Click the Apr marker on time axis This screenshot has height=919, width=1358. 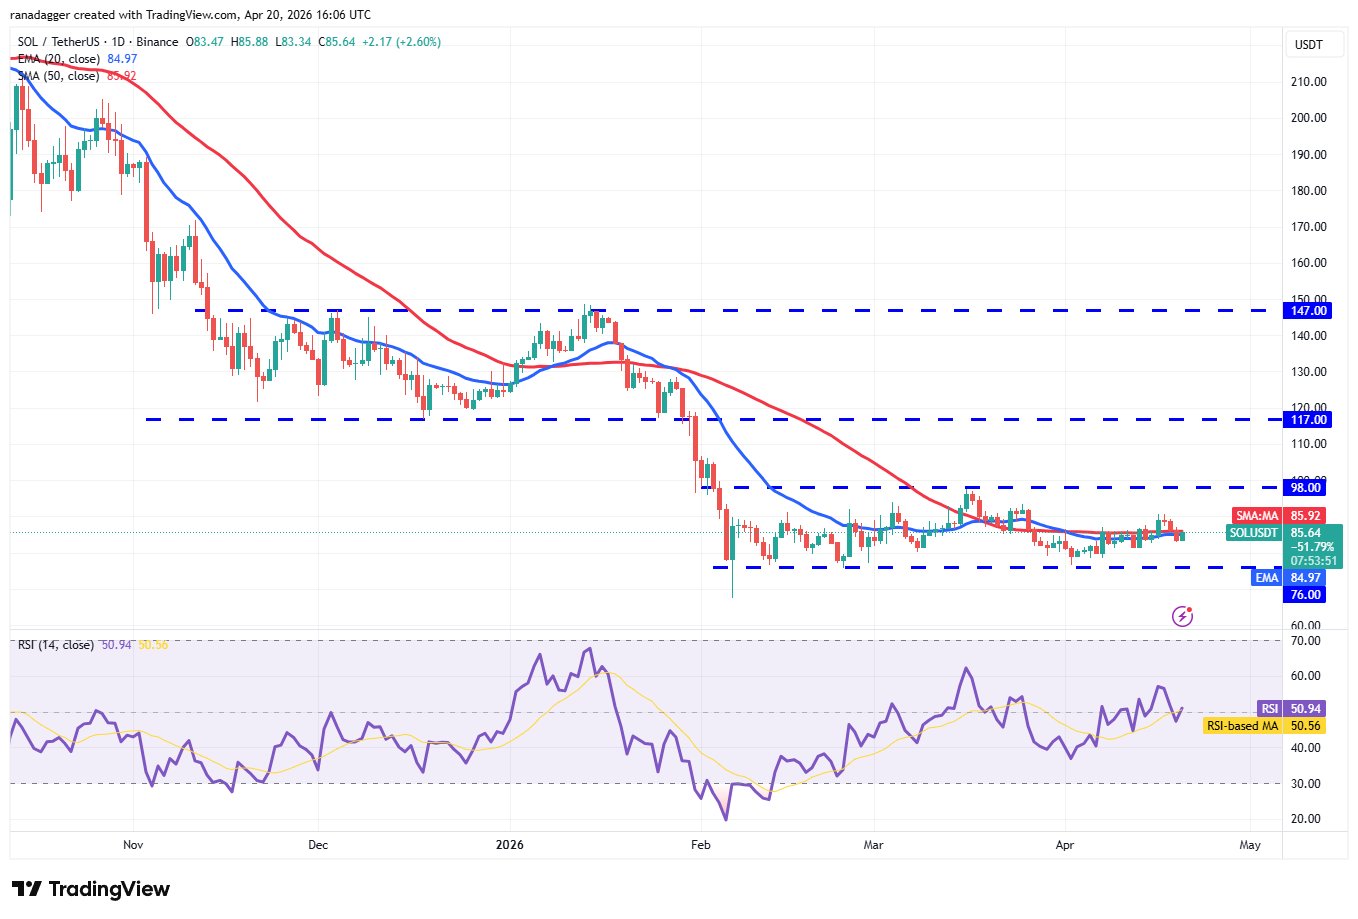coord(1065,845)
